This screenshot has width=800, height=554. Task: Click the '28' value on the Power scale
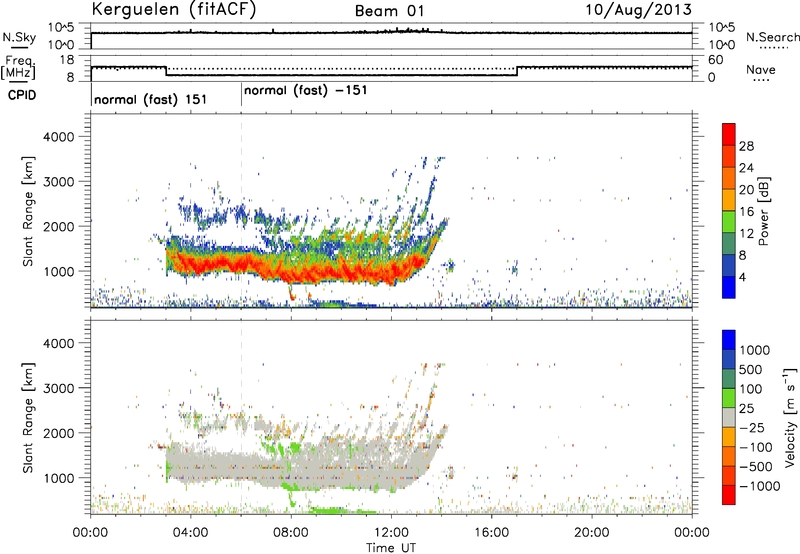tap(746, 146)
